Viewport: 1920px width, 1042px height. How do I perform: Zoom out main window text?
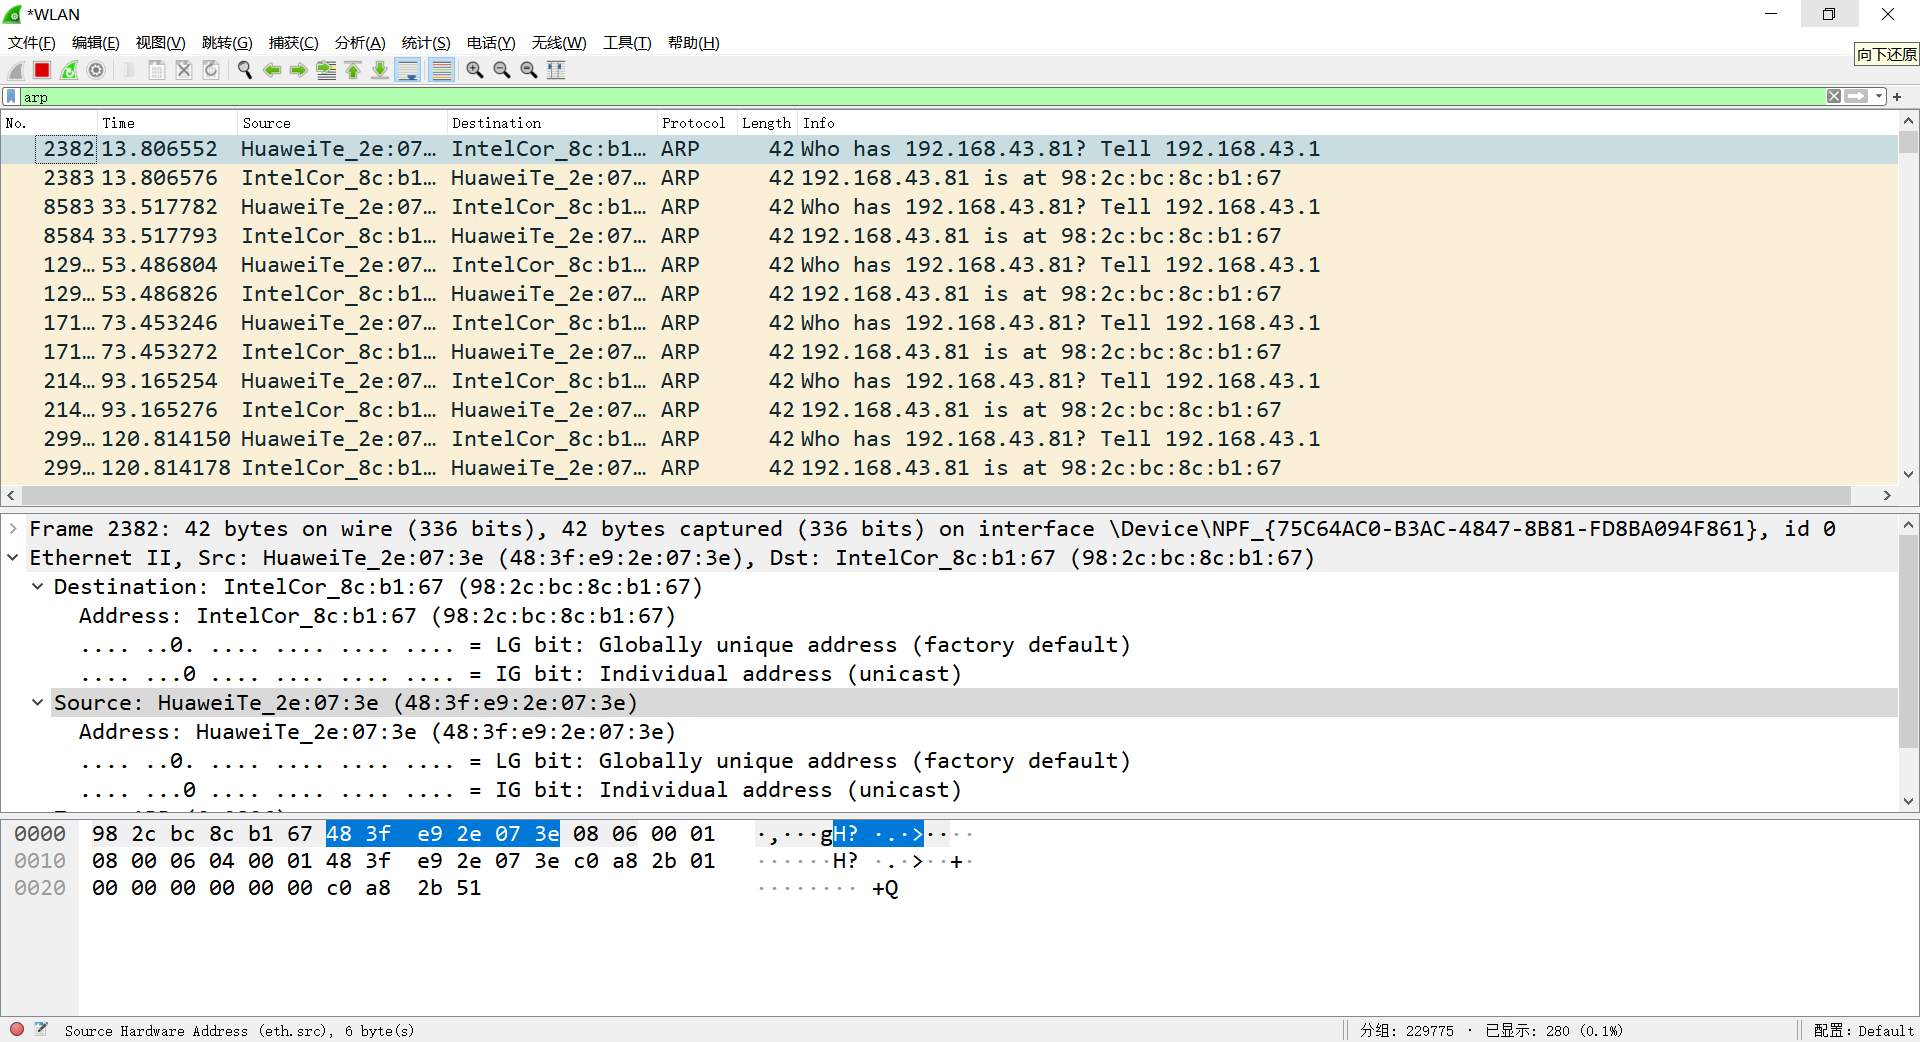pyautogui.click(x=502, y=70)
